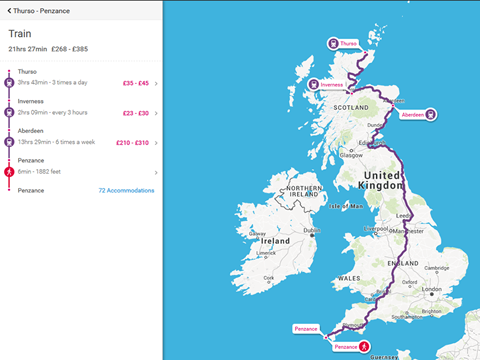Screen dimensions: 480x360
Task: Click the white Penzance label on the map
Action: point(306,329)
